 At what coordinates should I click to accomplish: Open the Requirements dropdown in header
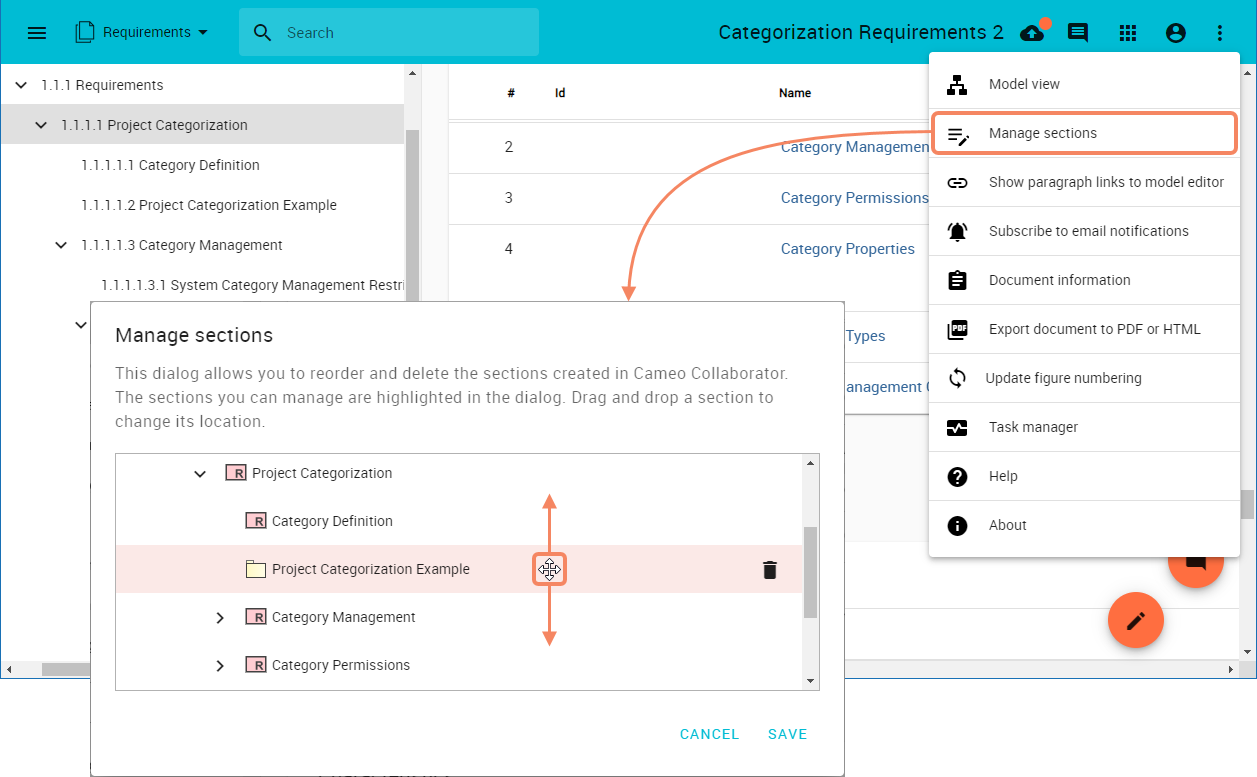142,33
